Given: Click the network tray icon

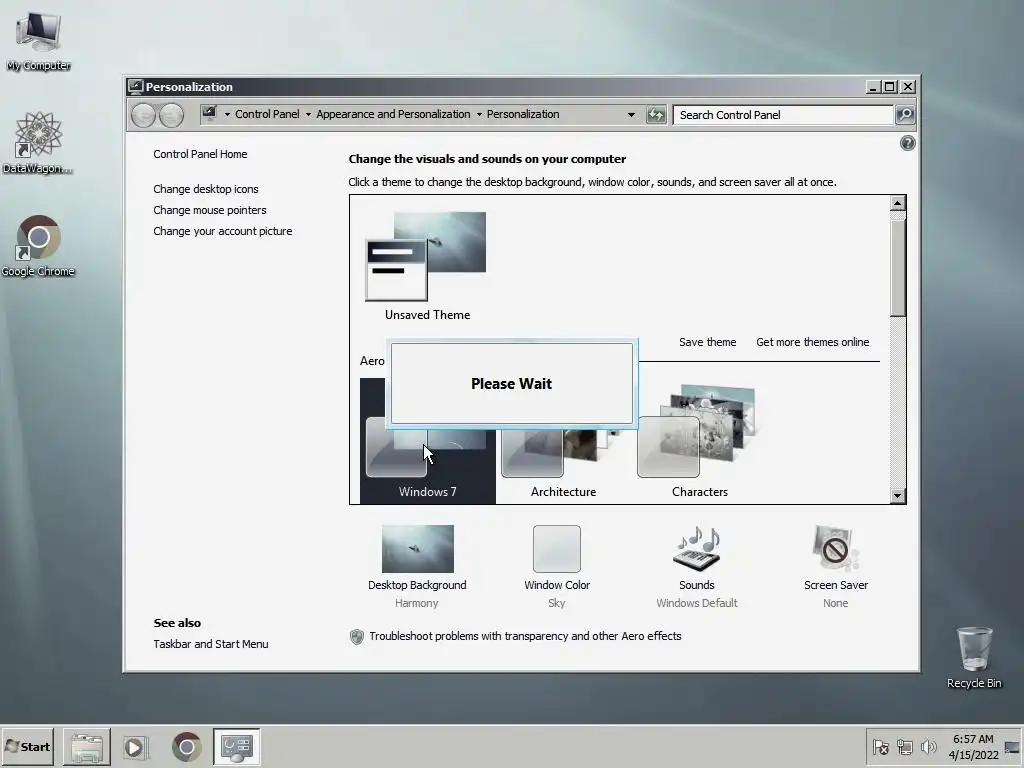Looking at the screenshot, I should coord(904,747).
